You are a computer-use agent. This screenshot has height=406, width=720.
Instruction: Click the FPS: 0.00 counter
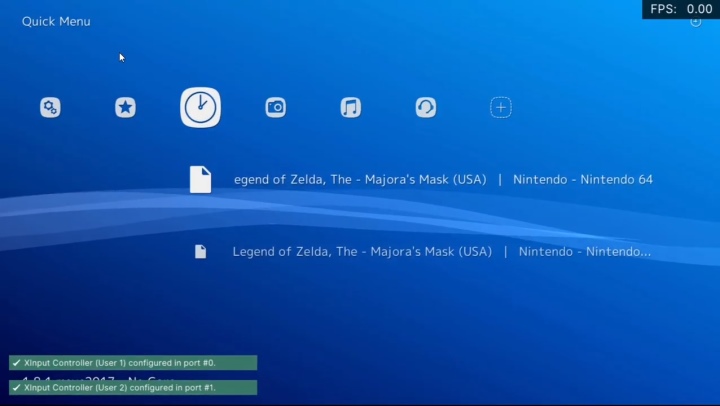(x=681, y=9)
